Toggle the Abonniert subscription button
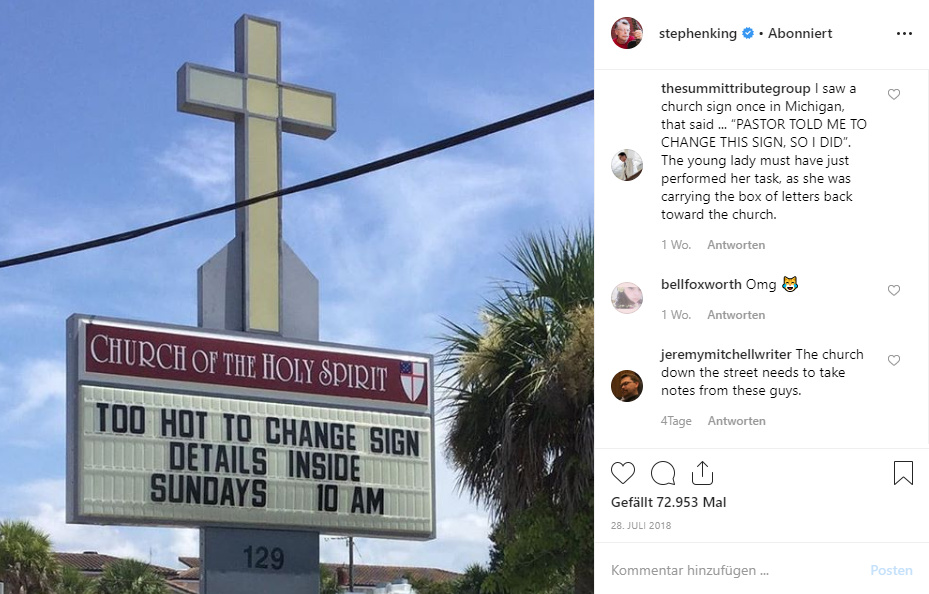This screenshot has height=594, width=929. (800, 33)
